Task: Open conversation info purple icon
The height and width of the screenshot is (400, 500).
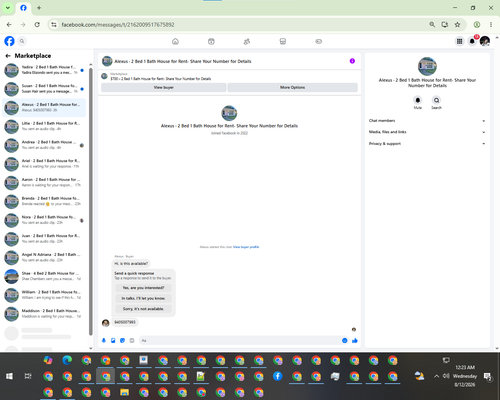Action: (352, 61)
